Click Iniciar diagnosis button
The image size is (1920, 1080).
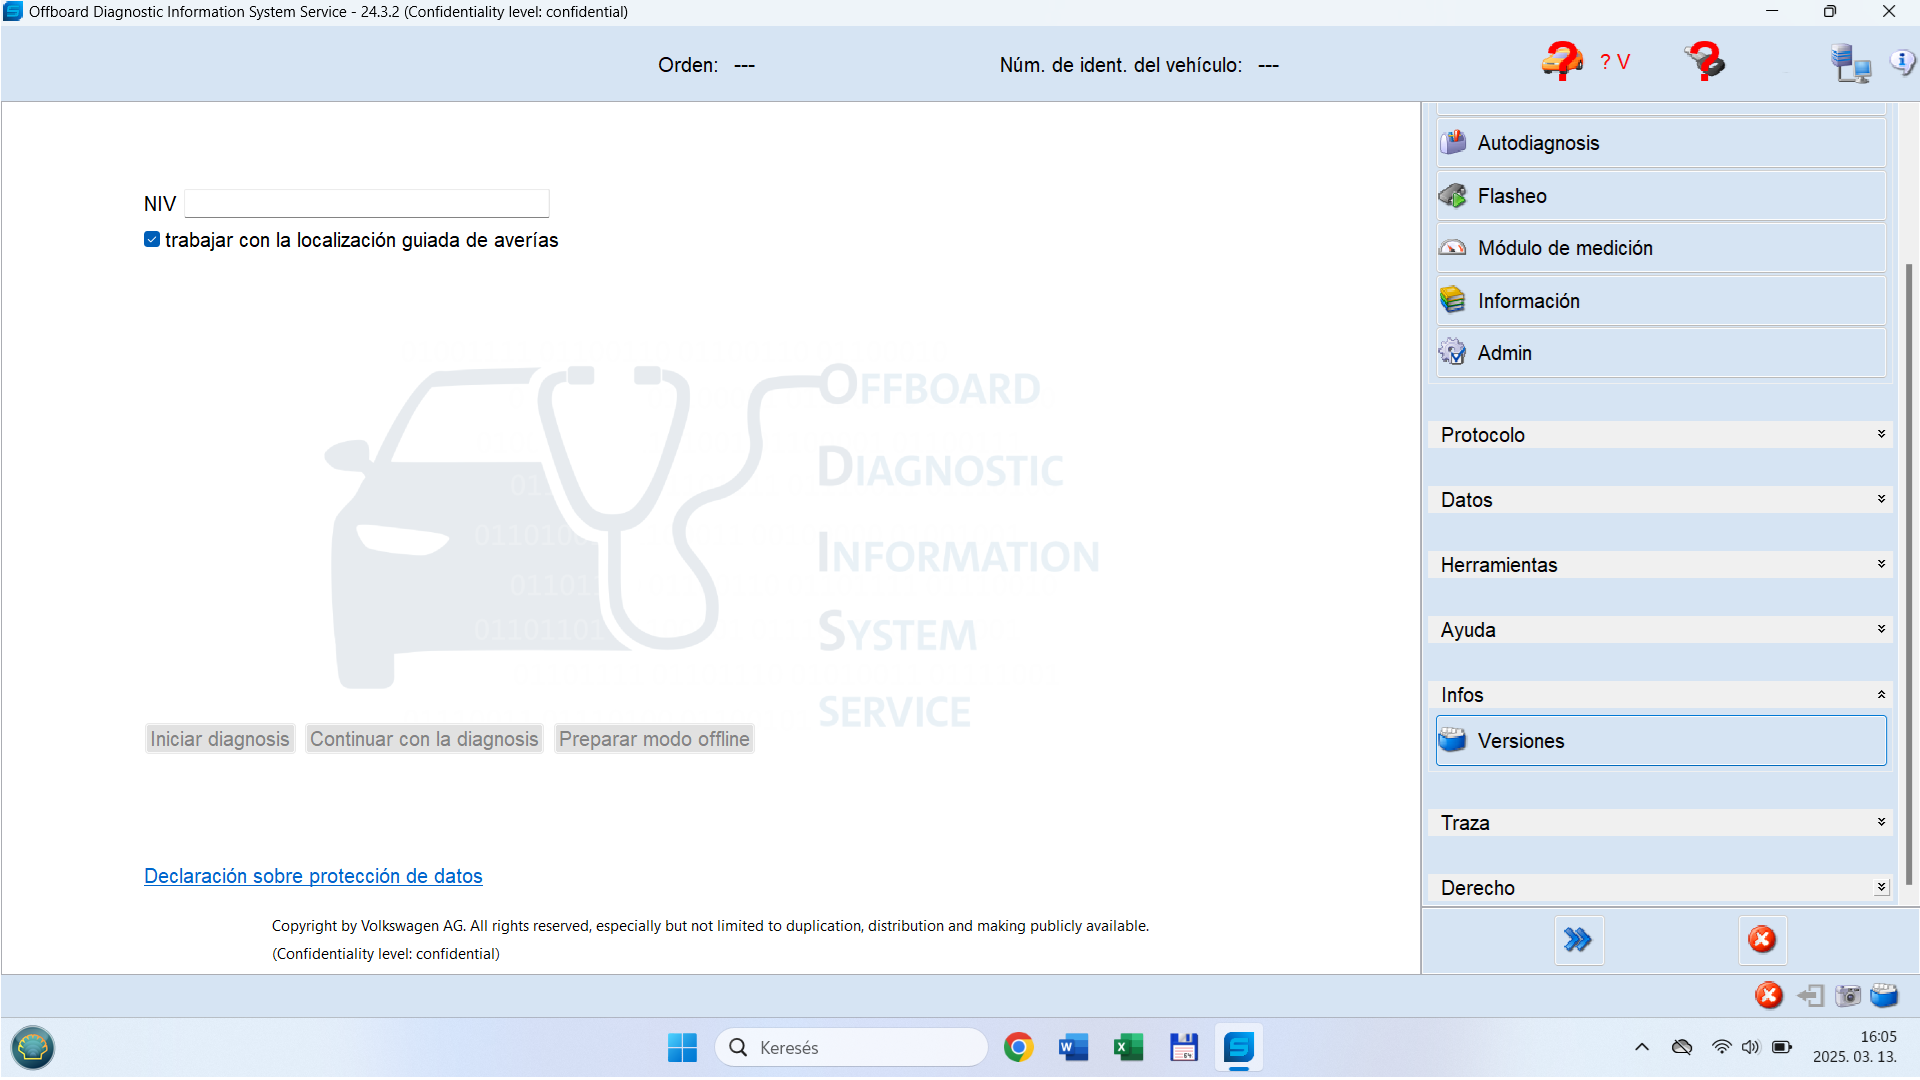[220, 739]
